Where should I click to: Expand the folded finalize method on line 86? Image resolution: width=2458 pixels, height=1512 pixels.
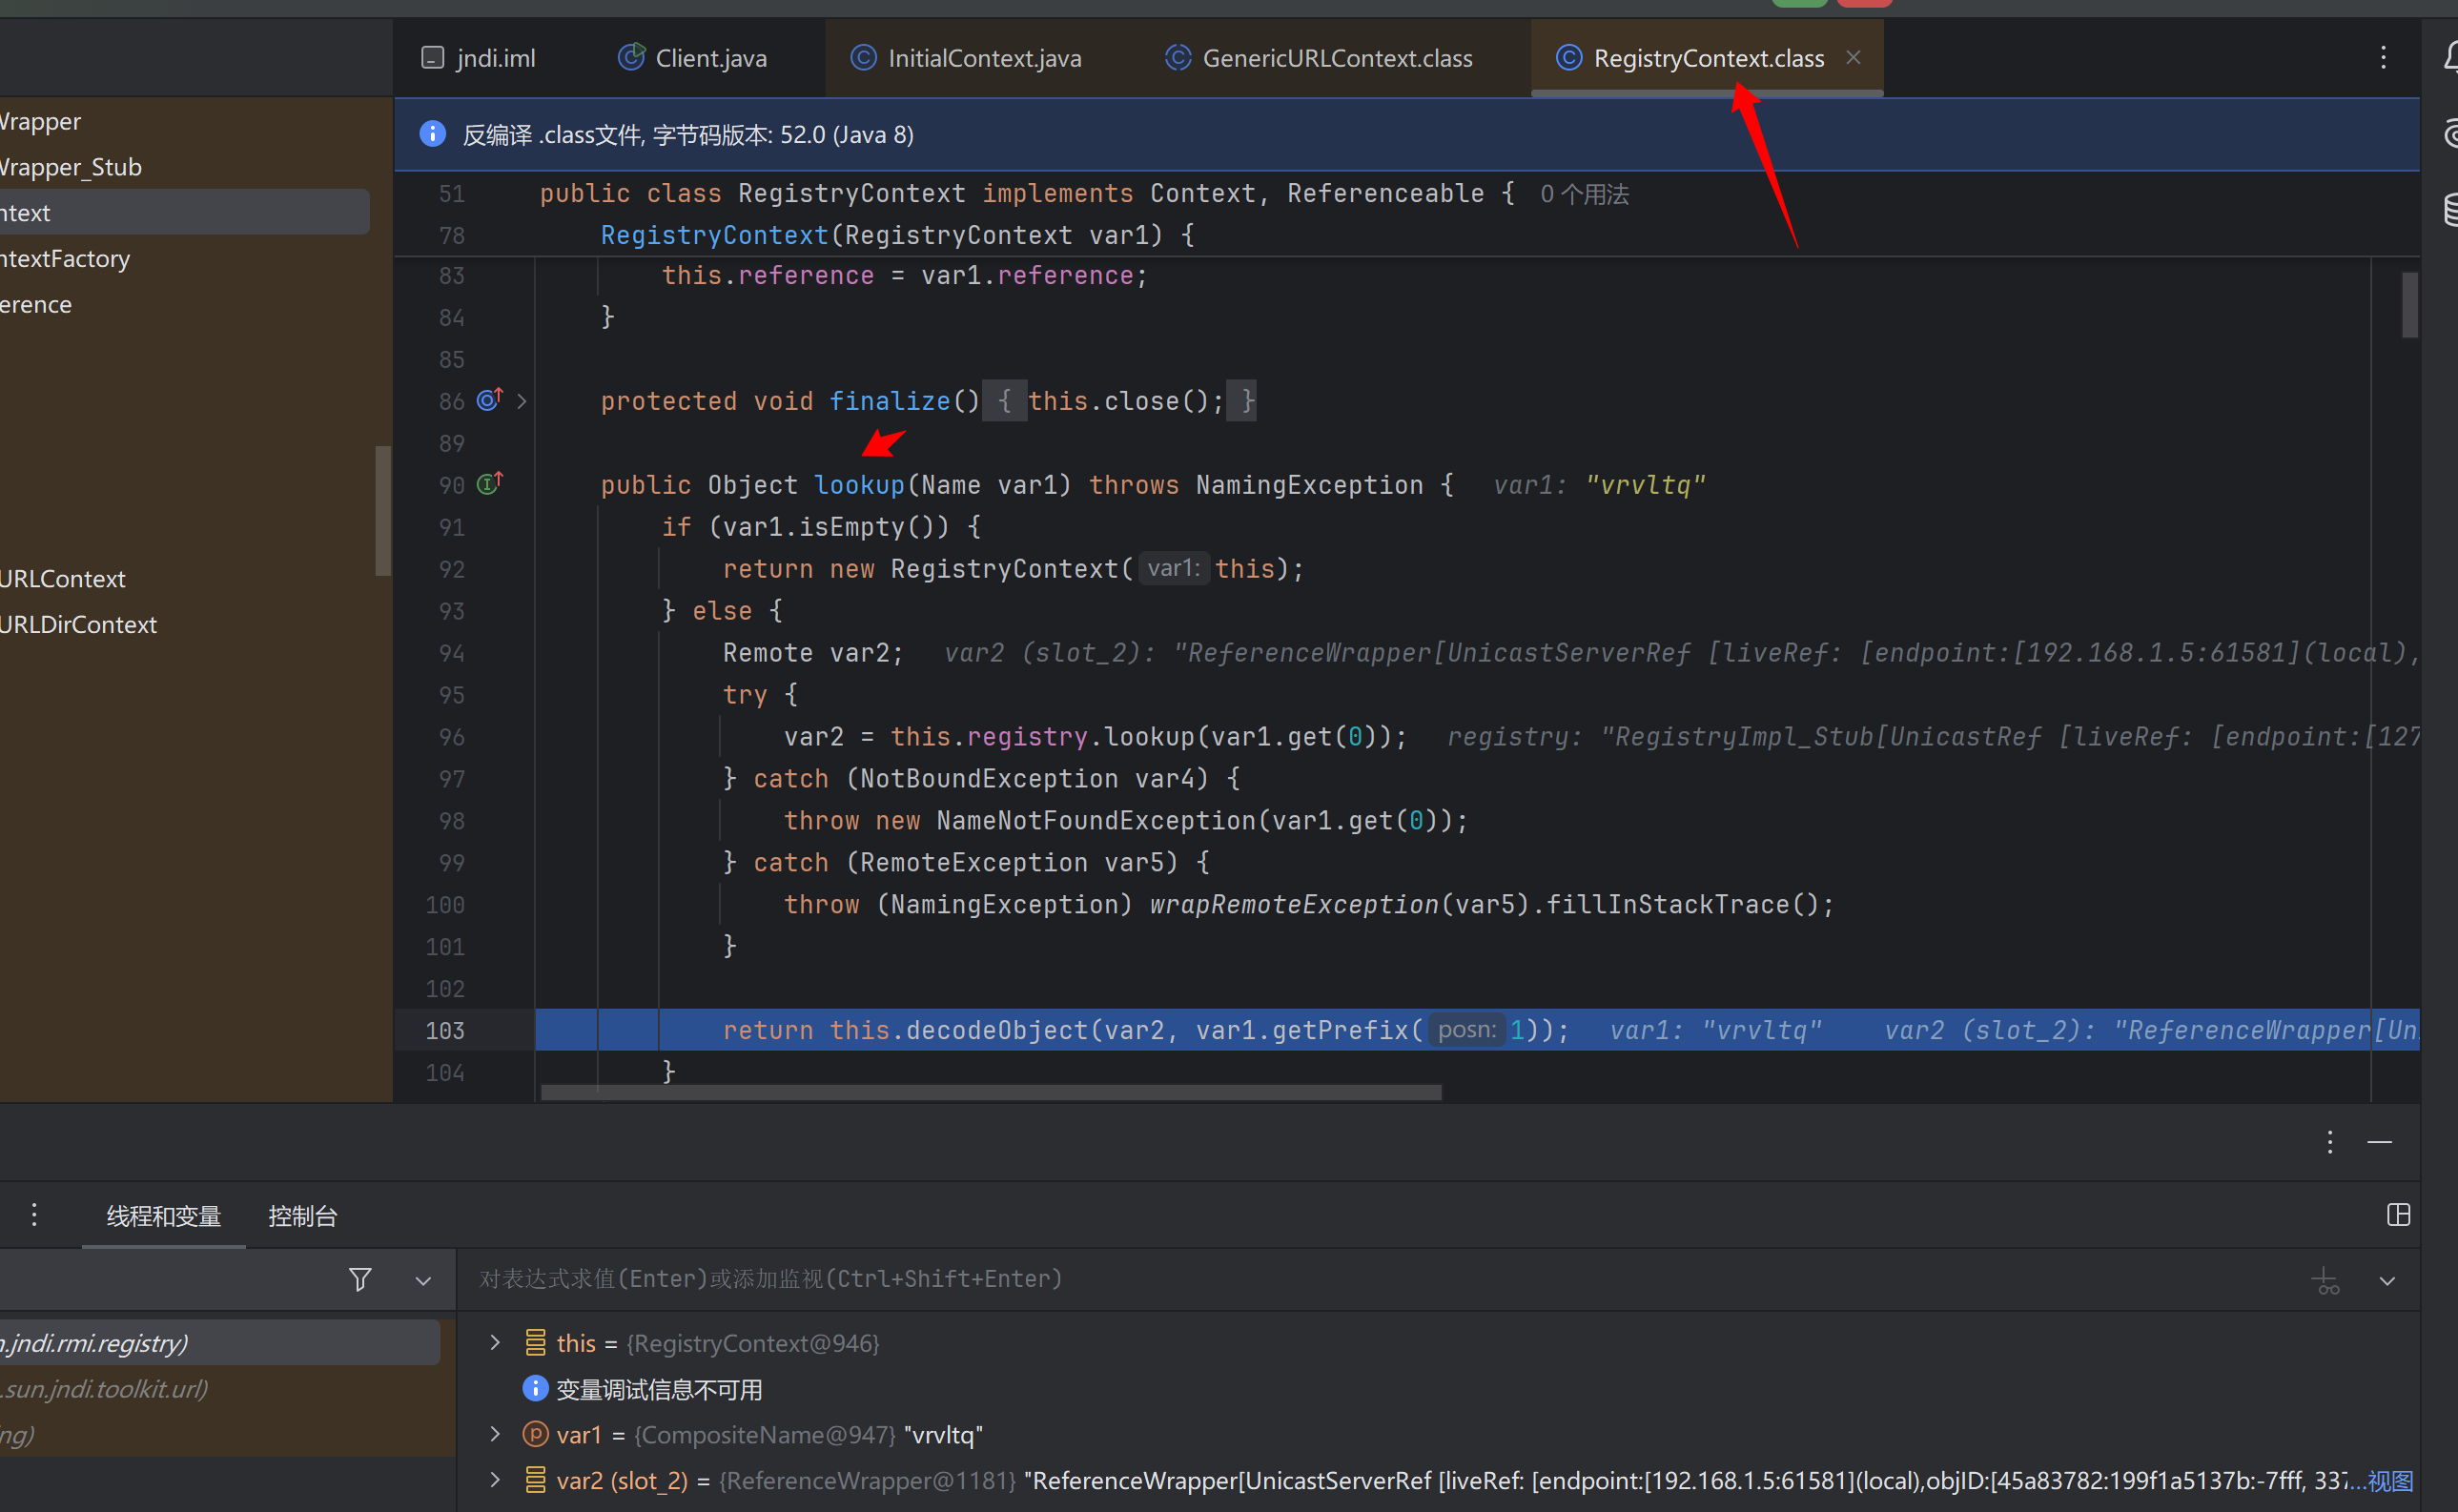(x=522, y=401)
